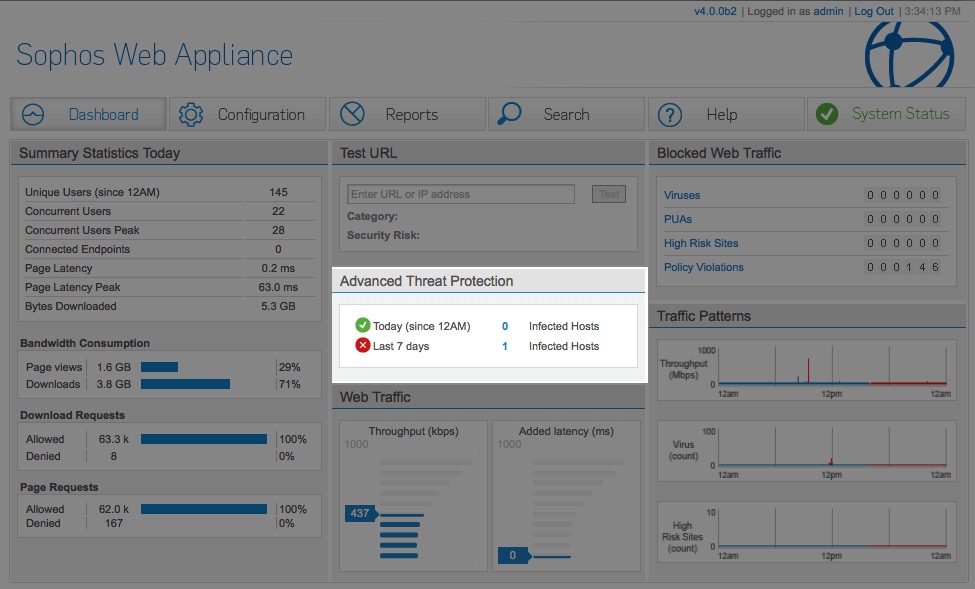Open the Policy Violations link

point(703,267)
